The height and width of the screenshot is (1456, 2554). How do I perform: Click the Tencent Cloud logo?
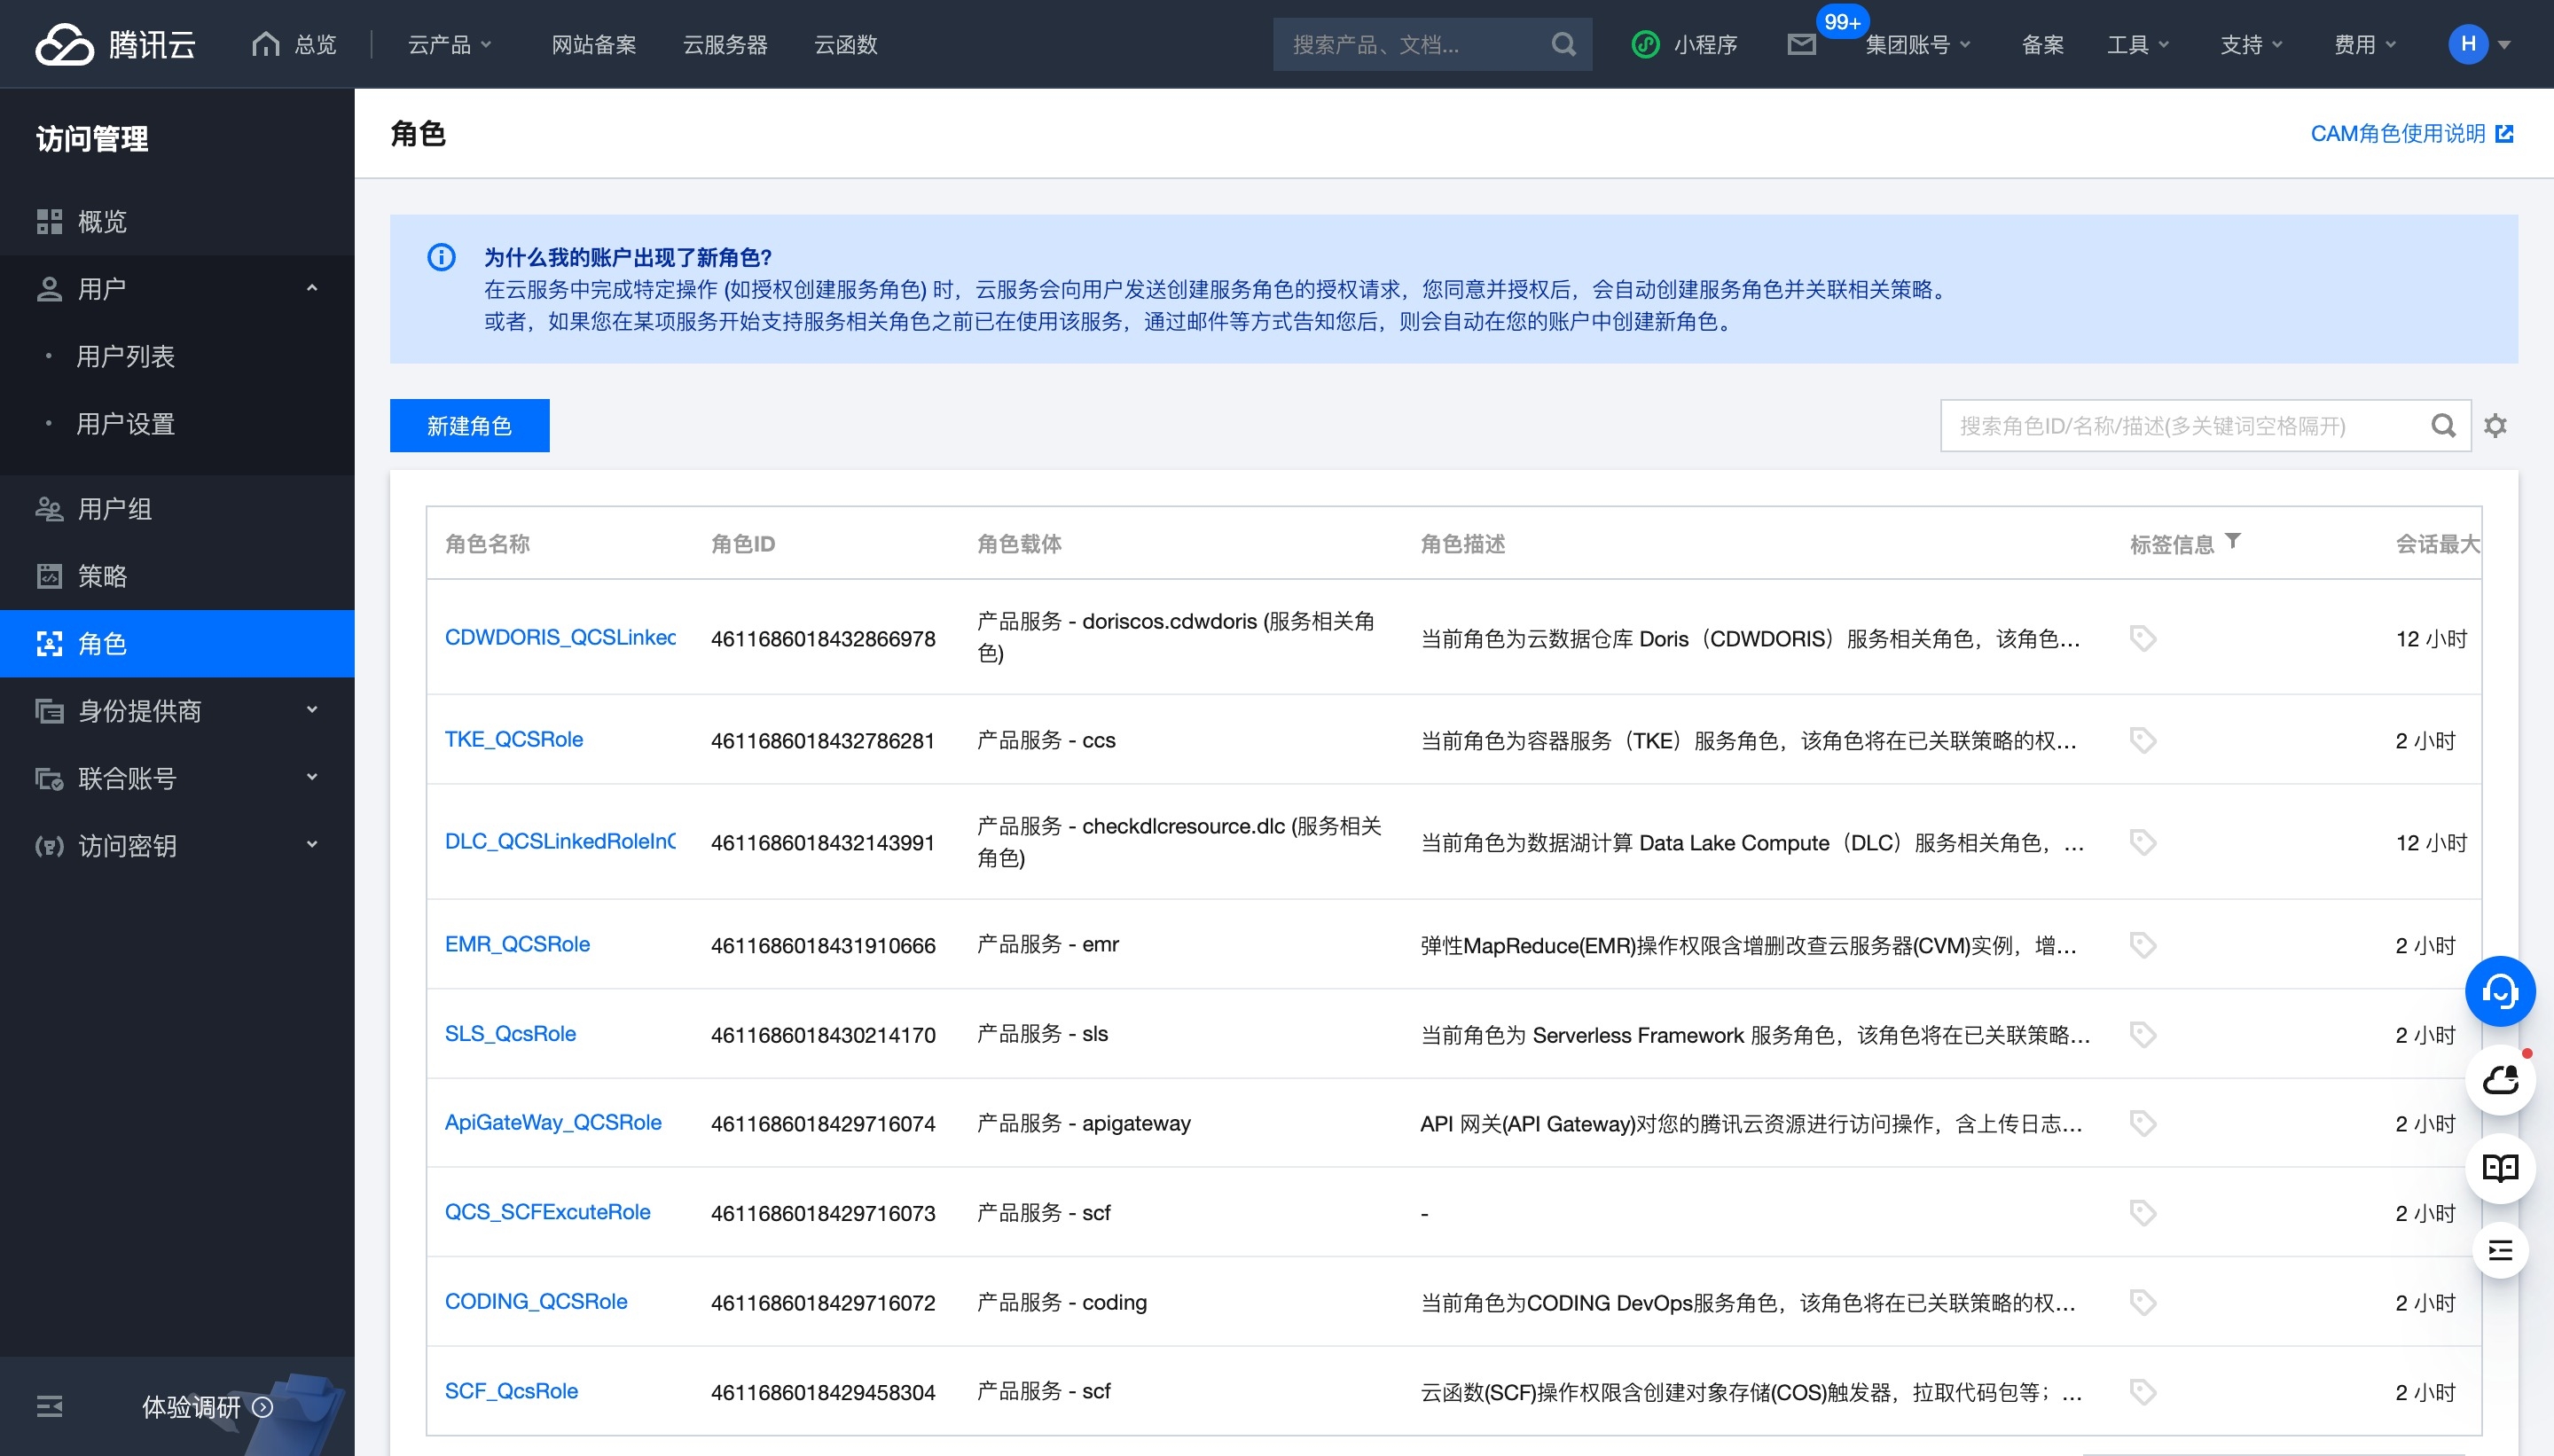click(x=116, y=44)
